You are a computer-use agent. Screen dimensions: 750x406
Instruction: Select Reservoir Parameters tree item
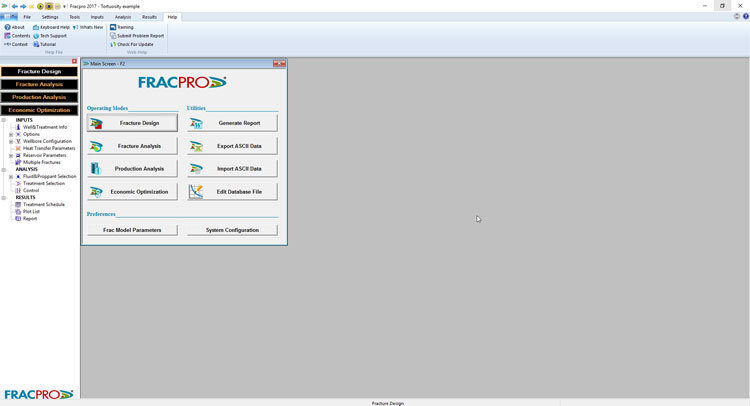[44, 155]
